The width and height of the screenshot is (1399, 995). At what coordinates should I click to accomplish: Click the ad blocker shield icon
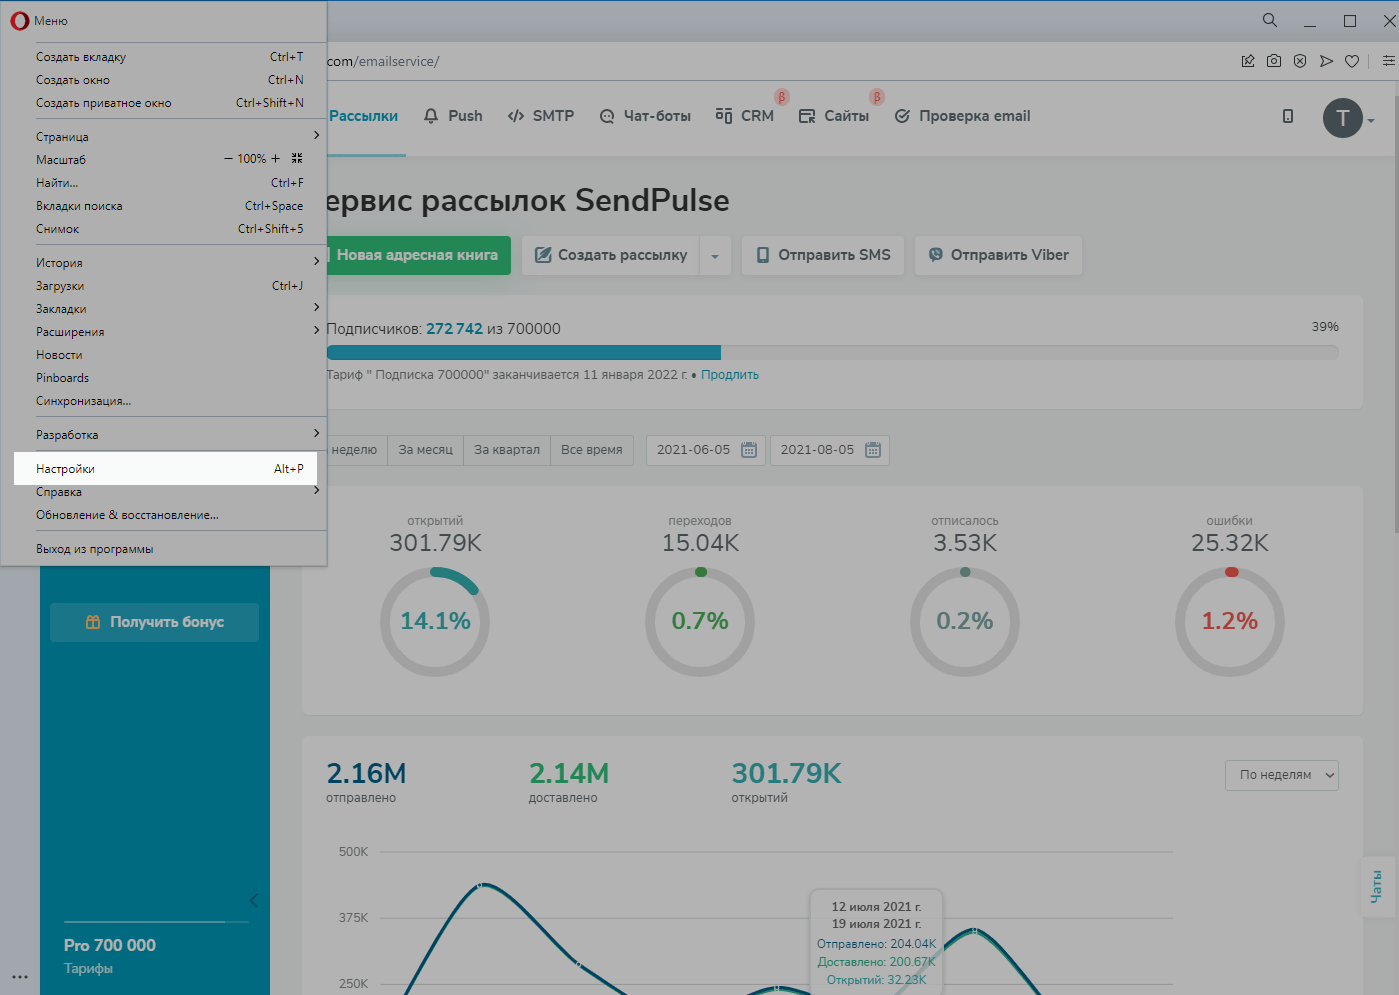(1300, 61)
